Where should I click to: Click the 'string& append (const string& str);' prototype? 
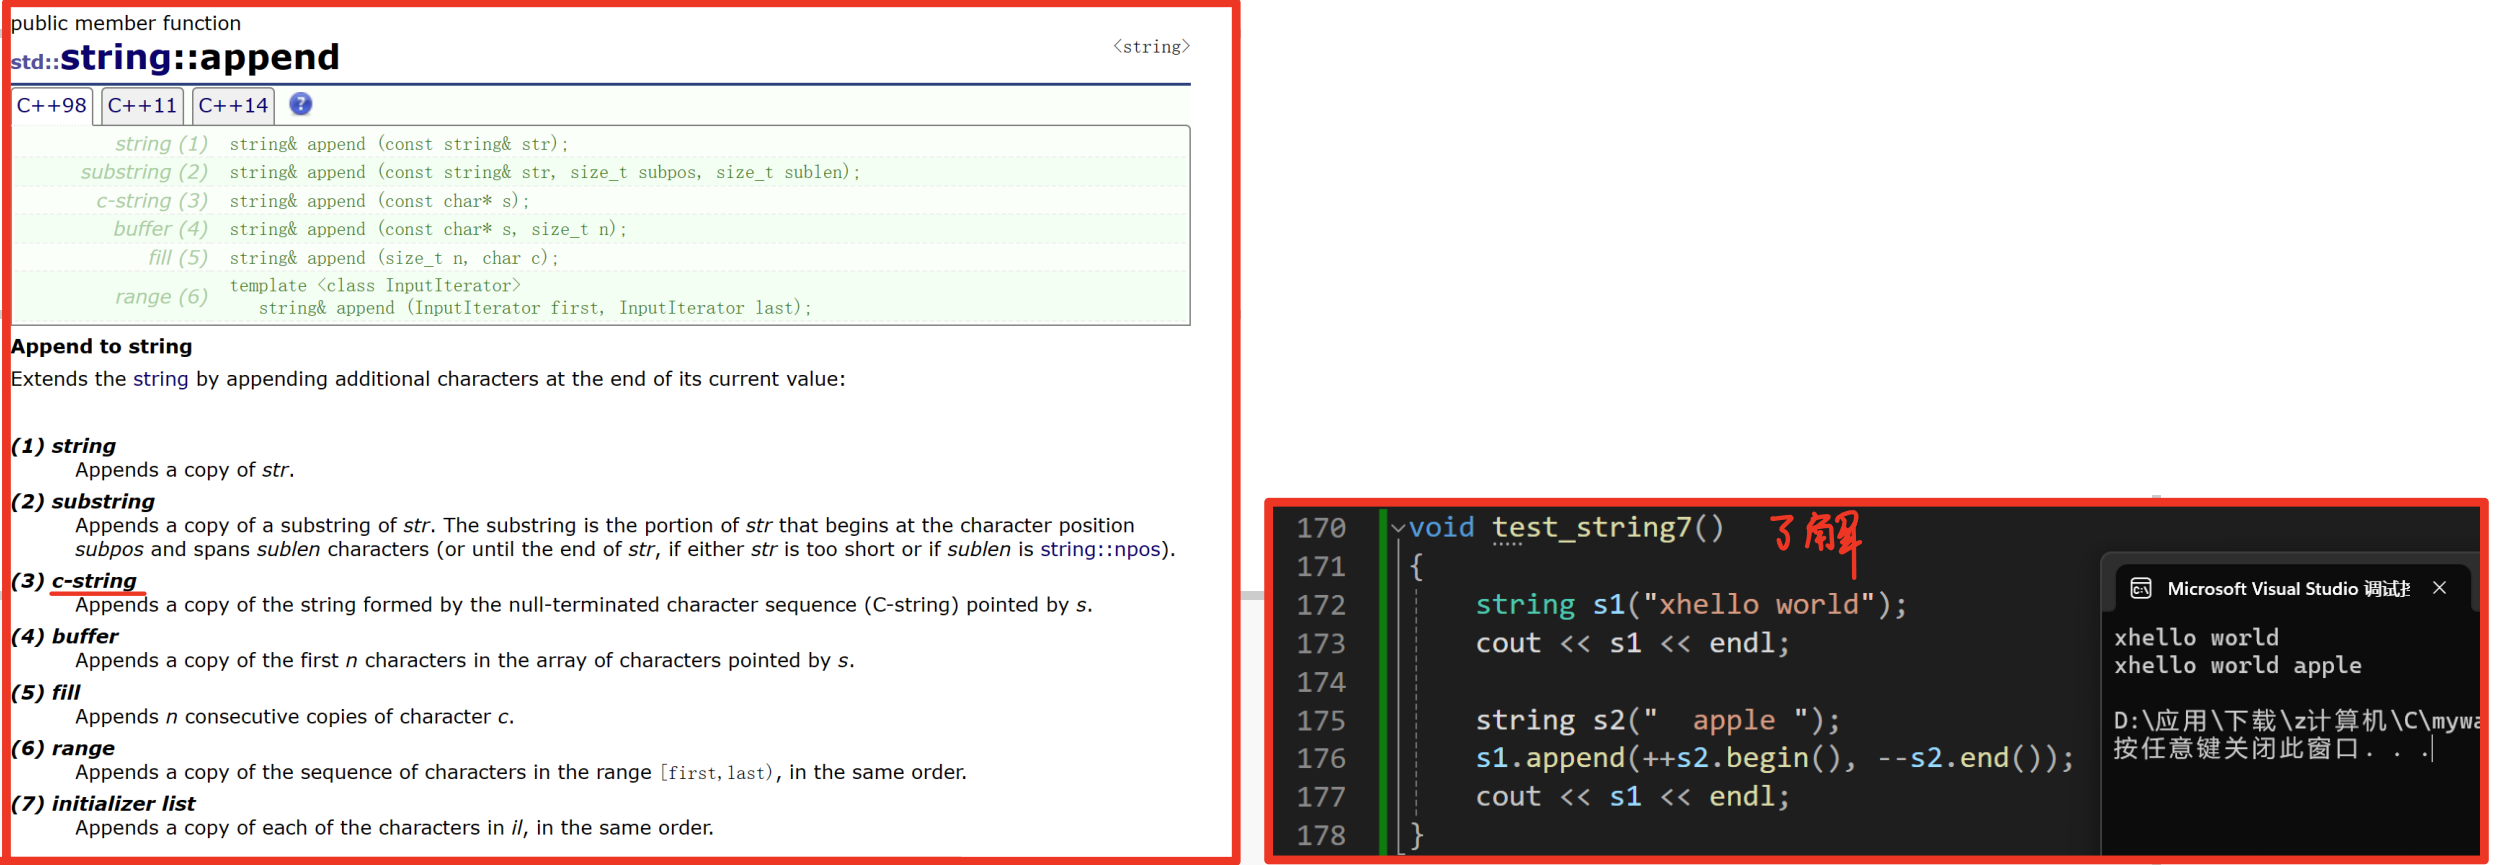coord(399,144)
